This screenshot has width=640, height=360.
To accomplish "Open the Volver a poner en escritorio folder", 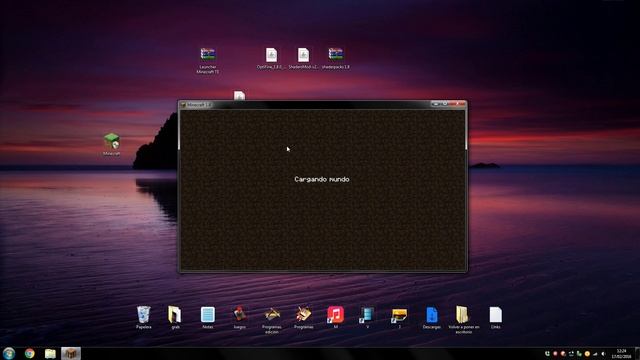I will click(464, 320).
